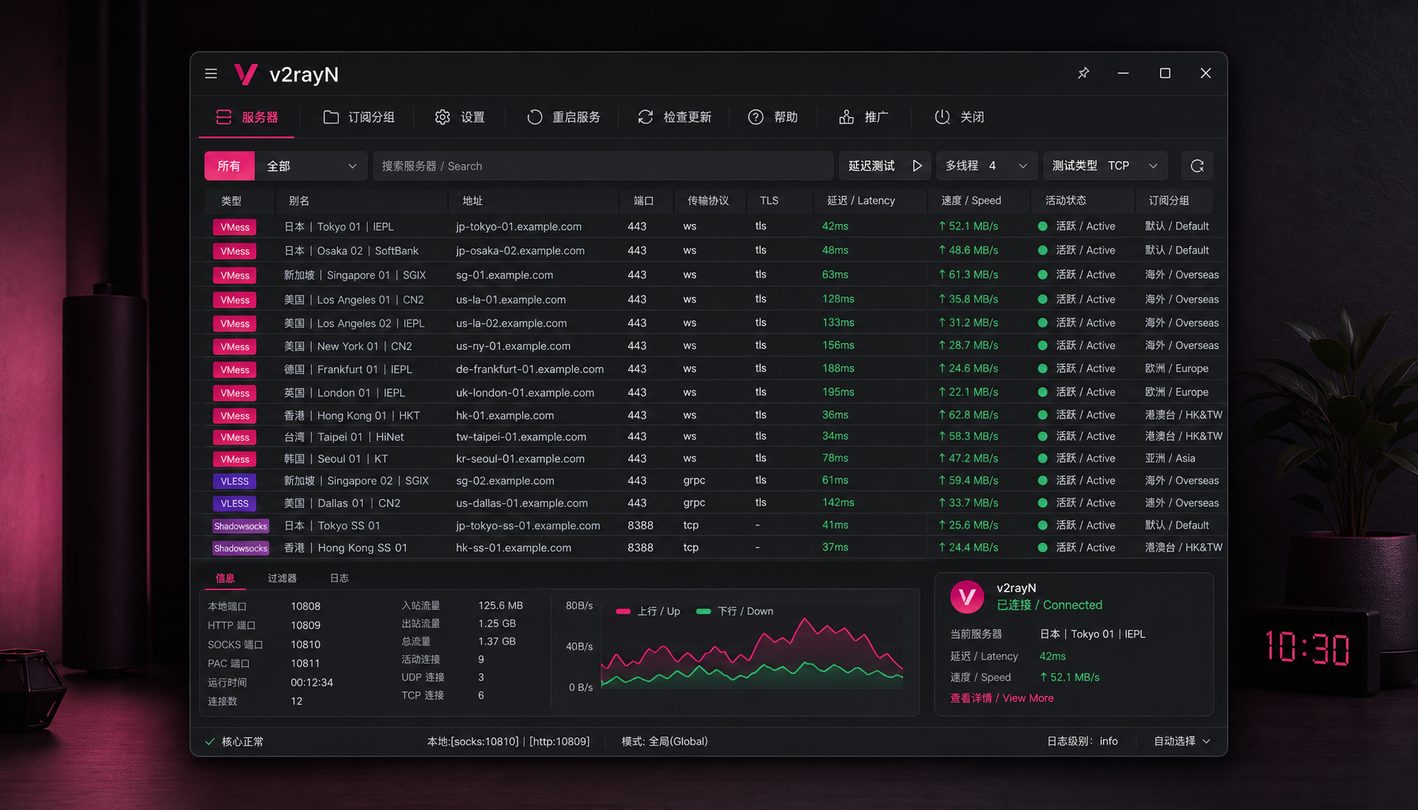Open the 订阅分组 folder tab
Viewport: 1418px width, 810px height.
tap(359, 117)
